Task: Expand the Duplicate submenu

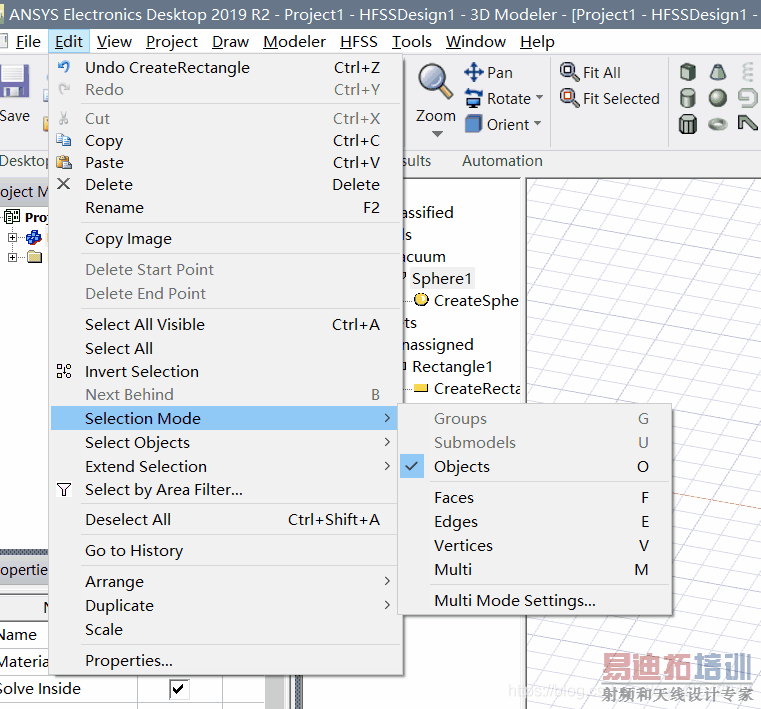Action: click(226, 605)
